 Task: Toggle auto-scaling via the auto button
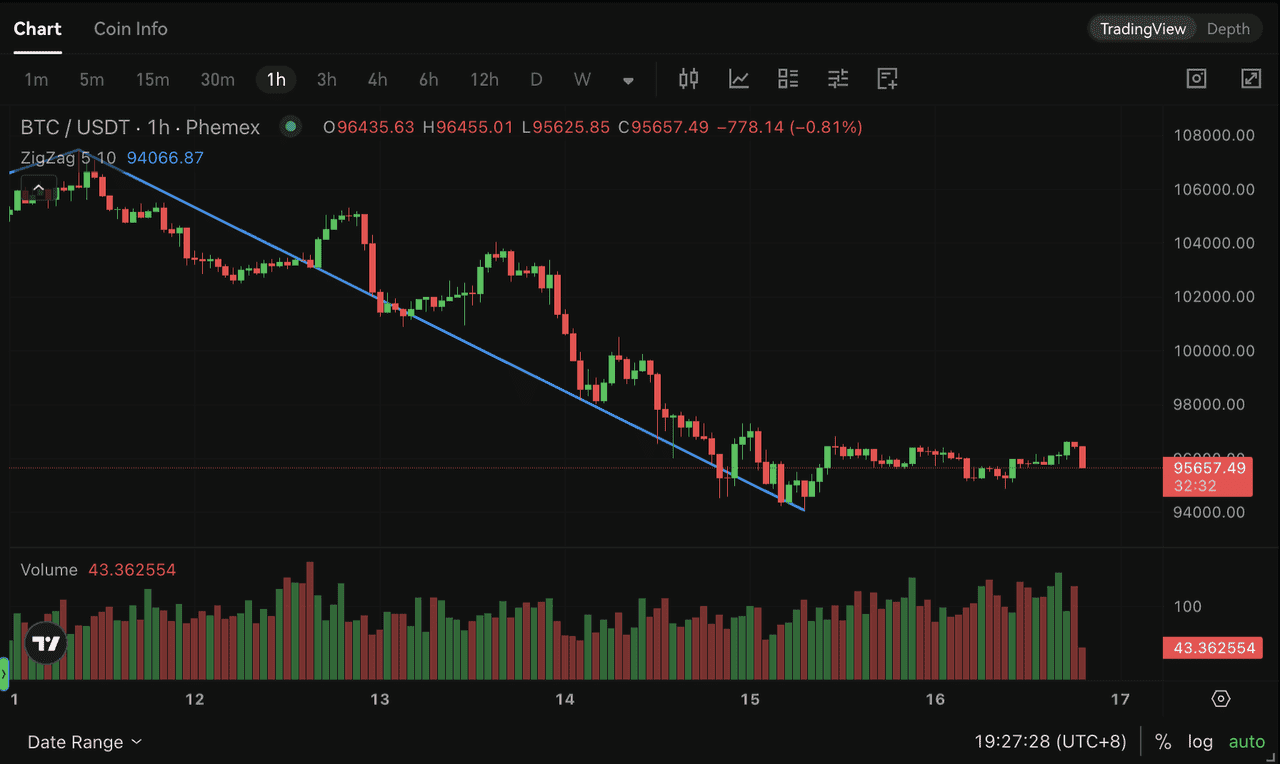pos(1246,741)
